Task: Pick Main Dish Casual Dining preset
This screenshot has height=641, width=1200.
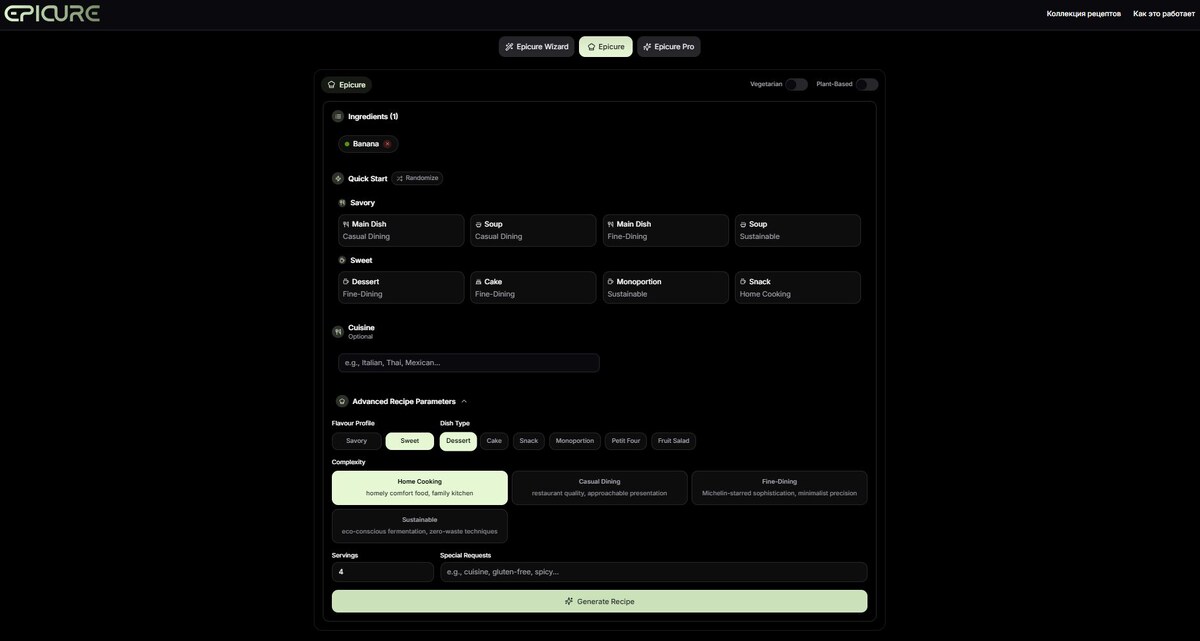Action: coord(401,230)
